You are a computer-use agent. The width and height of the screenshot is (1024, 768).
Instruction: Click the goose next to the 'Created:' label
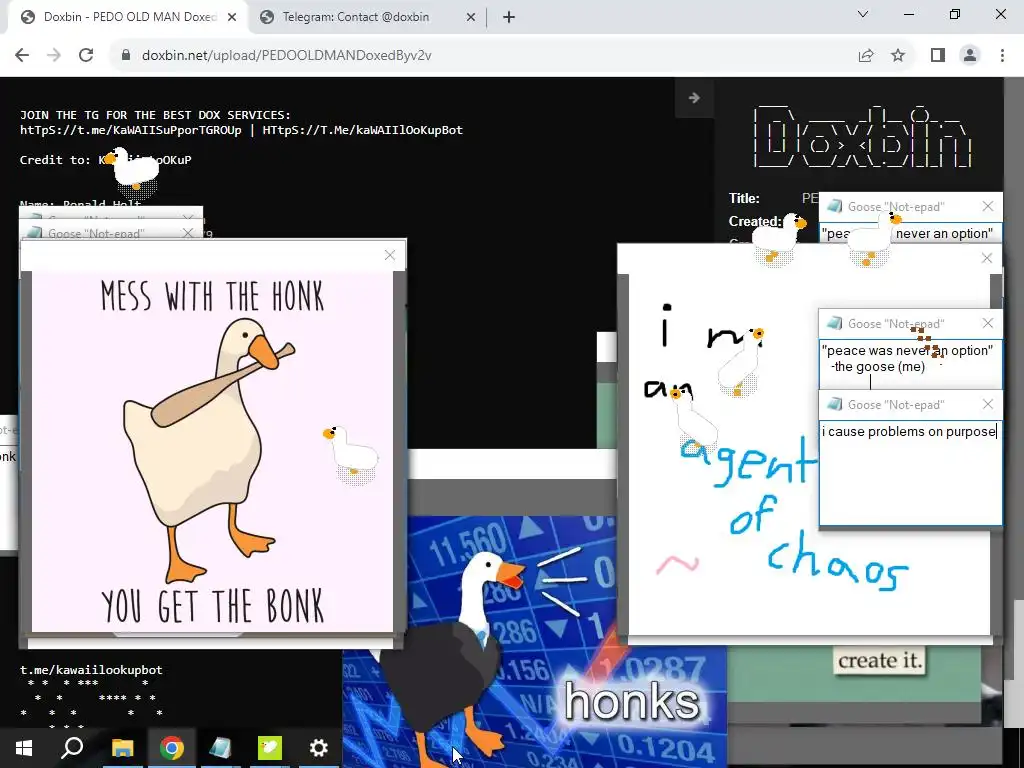tap(777, 239)
